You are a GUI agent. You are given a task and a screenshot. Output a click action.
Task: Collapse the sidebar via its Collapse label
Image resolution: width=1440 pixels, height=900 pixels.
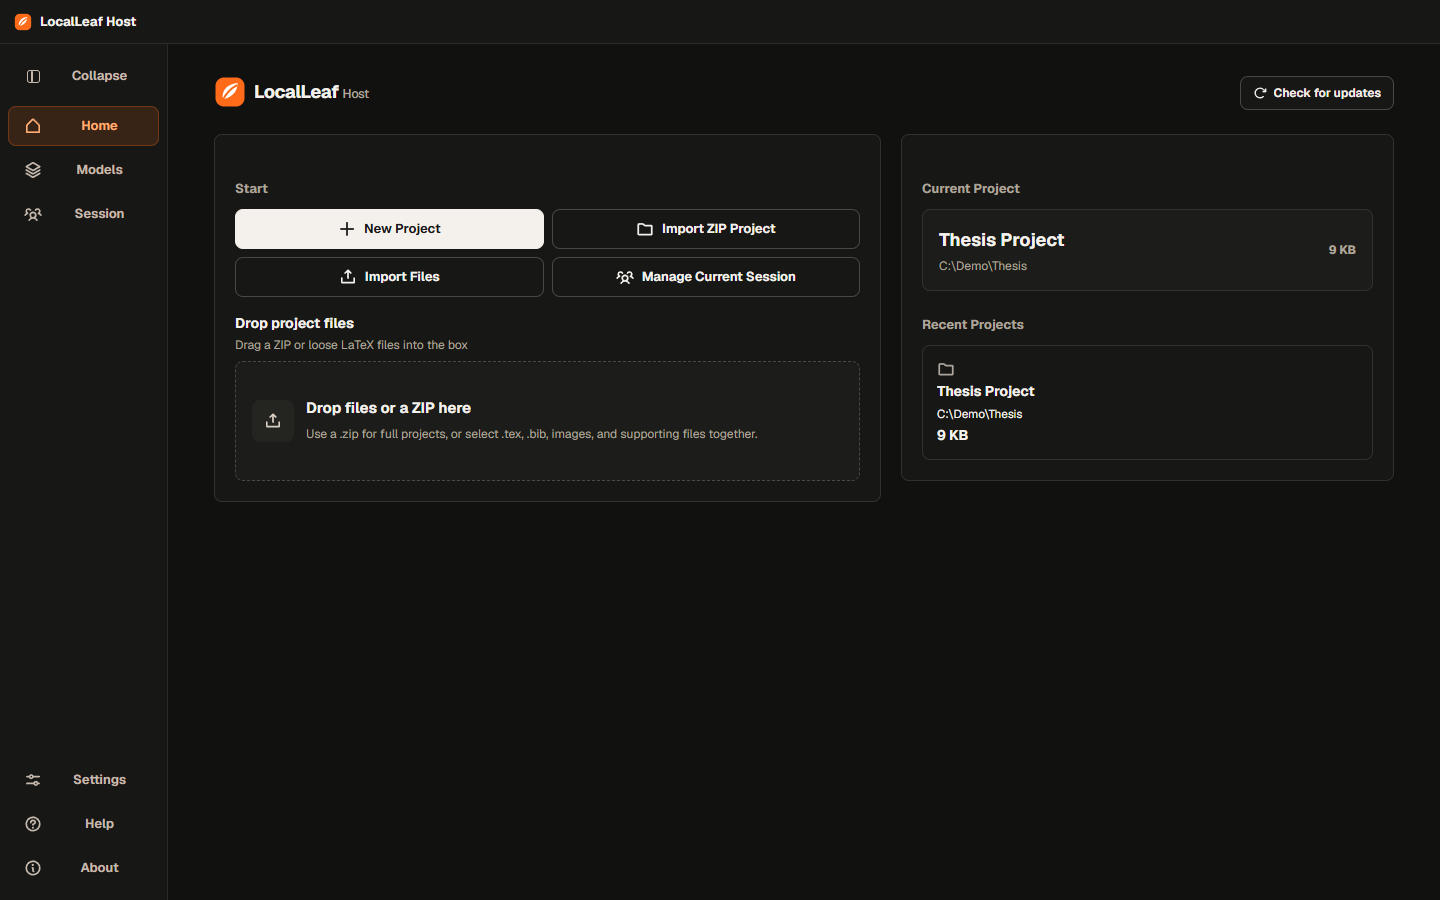coord(99,76)
